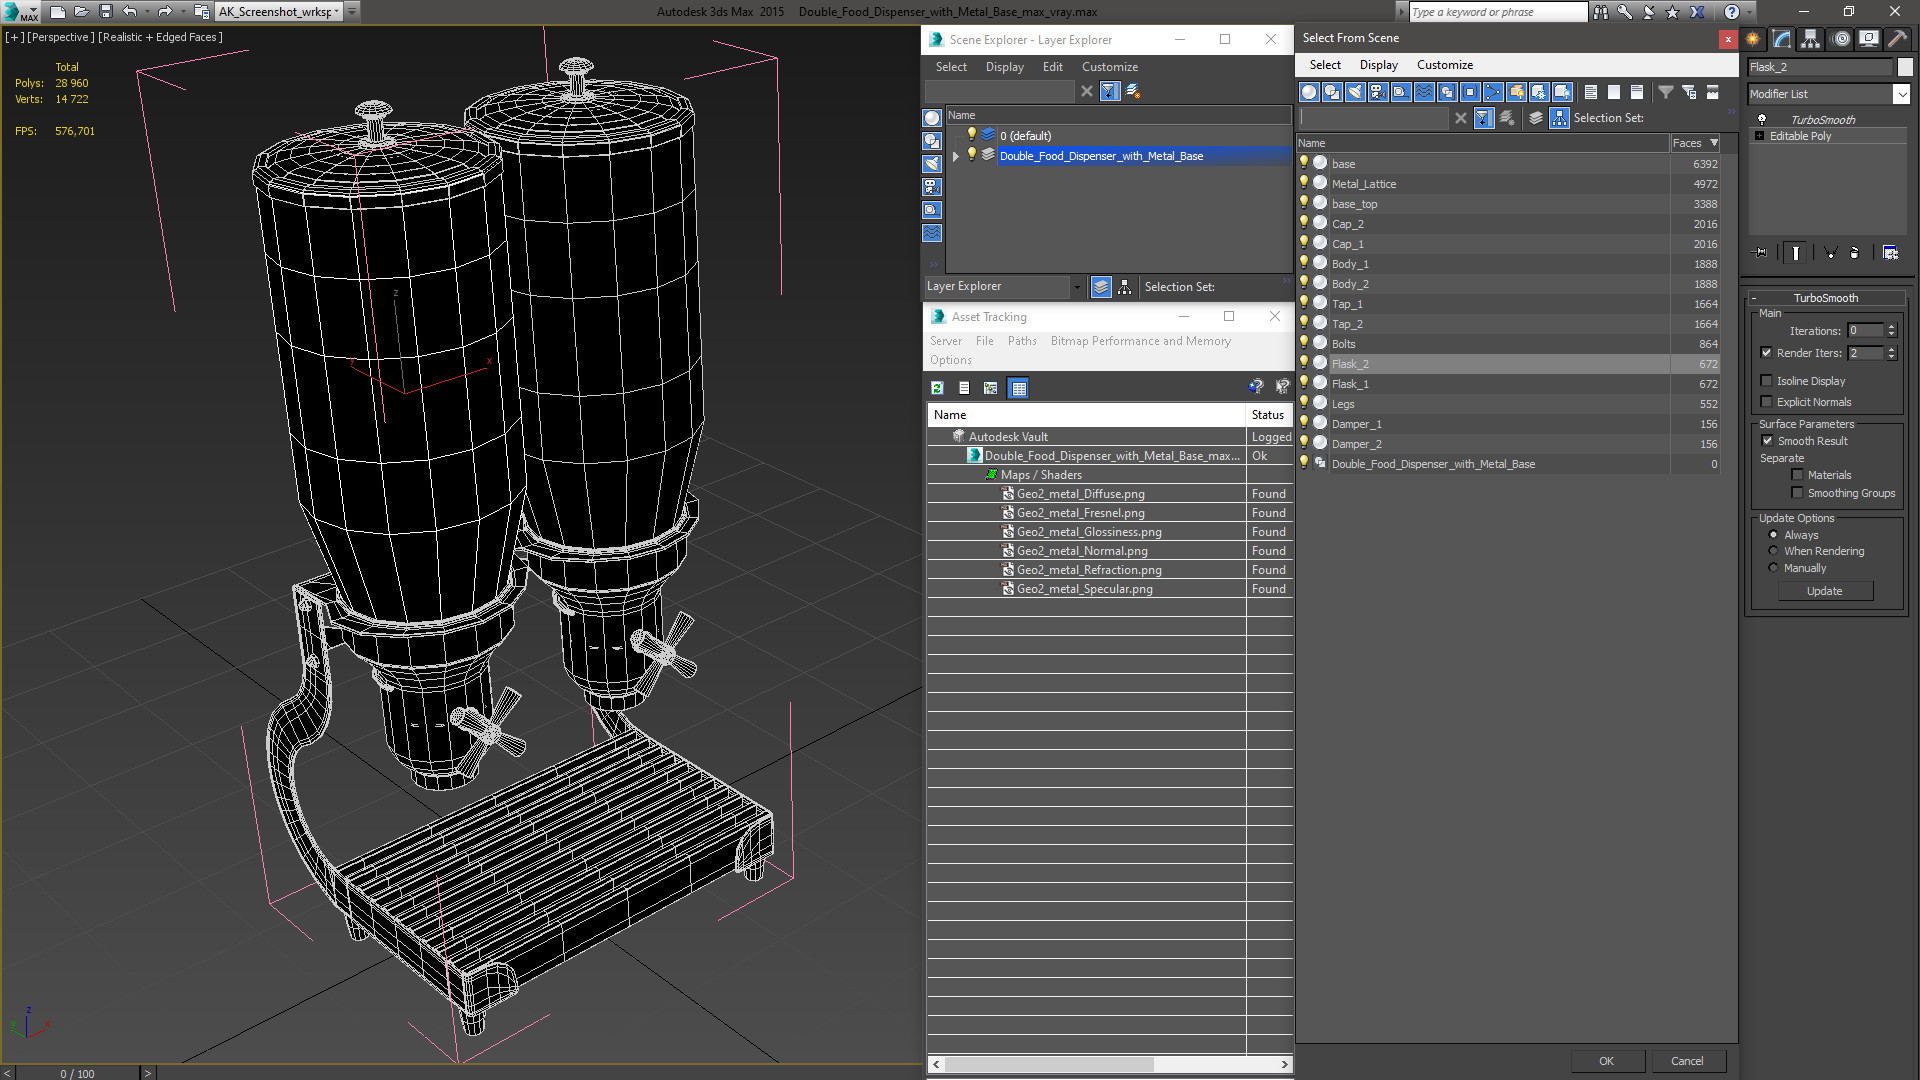Image resolution: width=1920 pixels, height=1080 pixels.
Task: Expand Editable Poly sub-object plus
Action: click(1759, 136)
